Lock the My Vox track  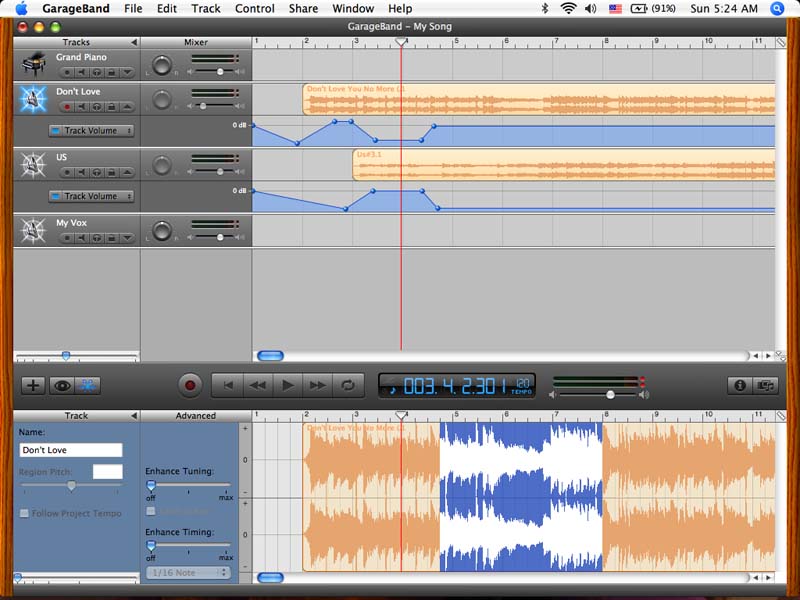tap(111, 238)
